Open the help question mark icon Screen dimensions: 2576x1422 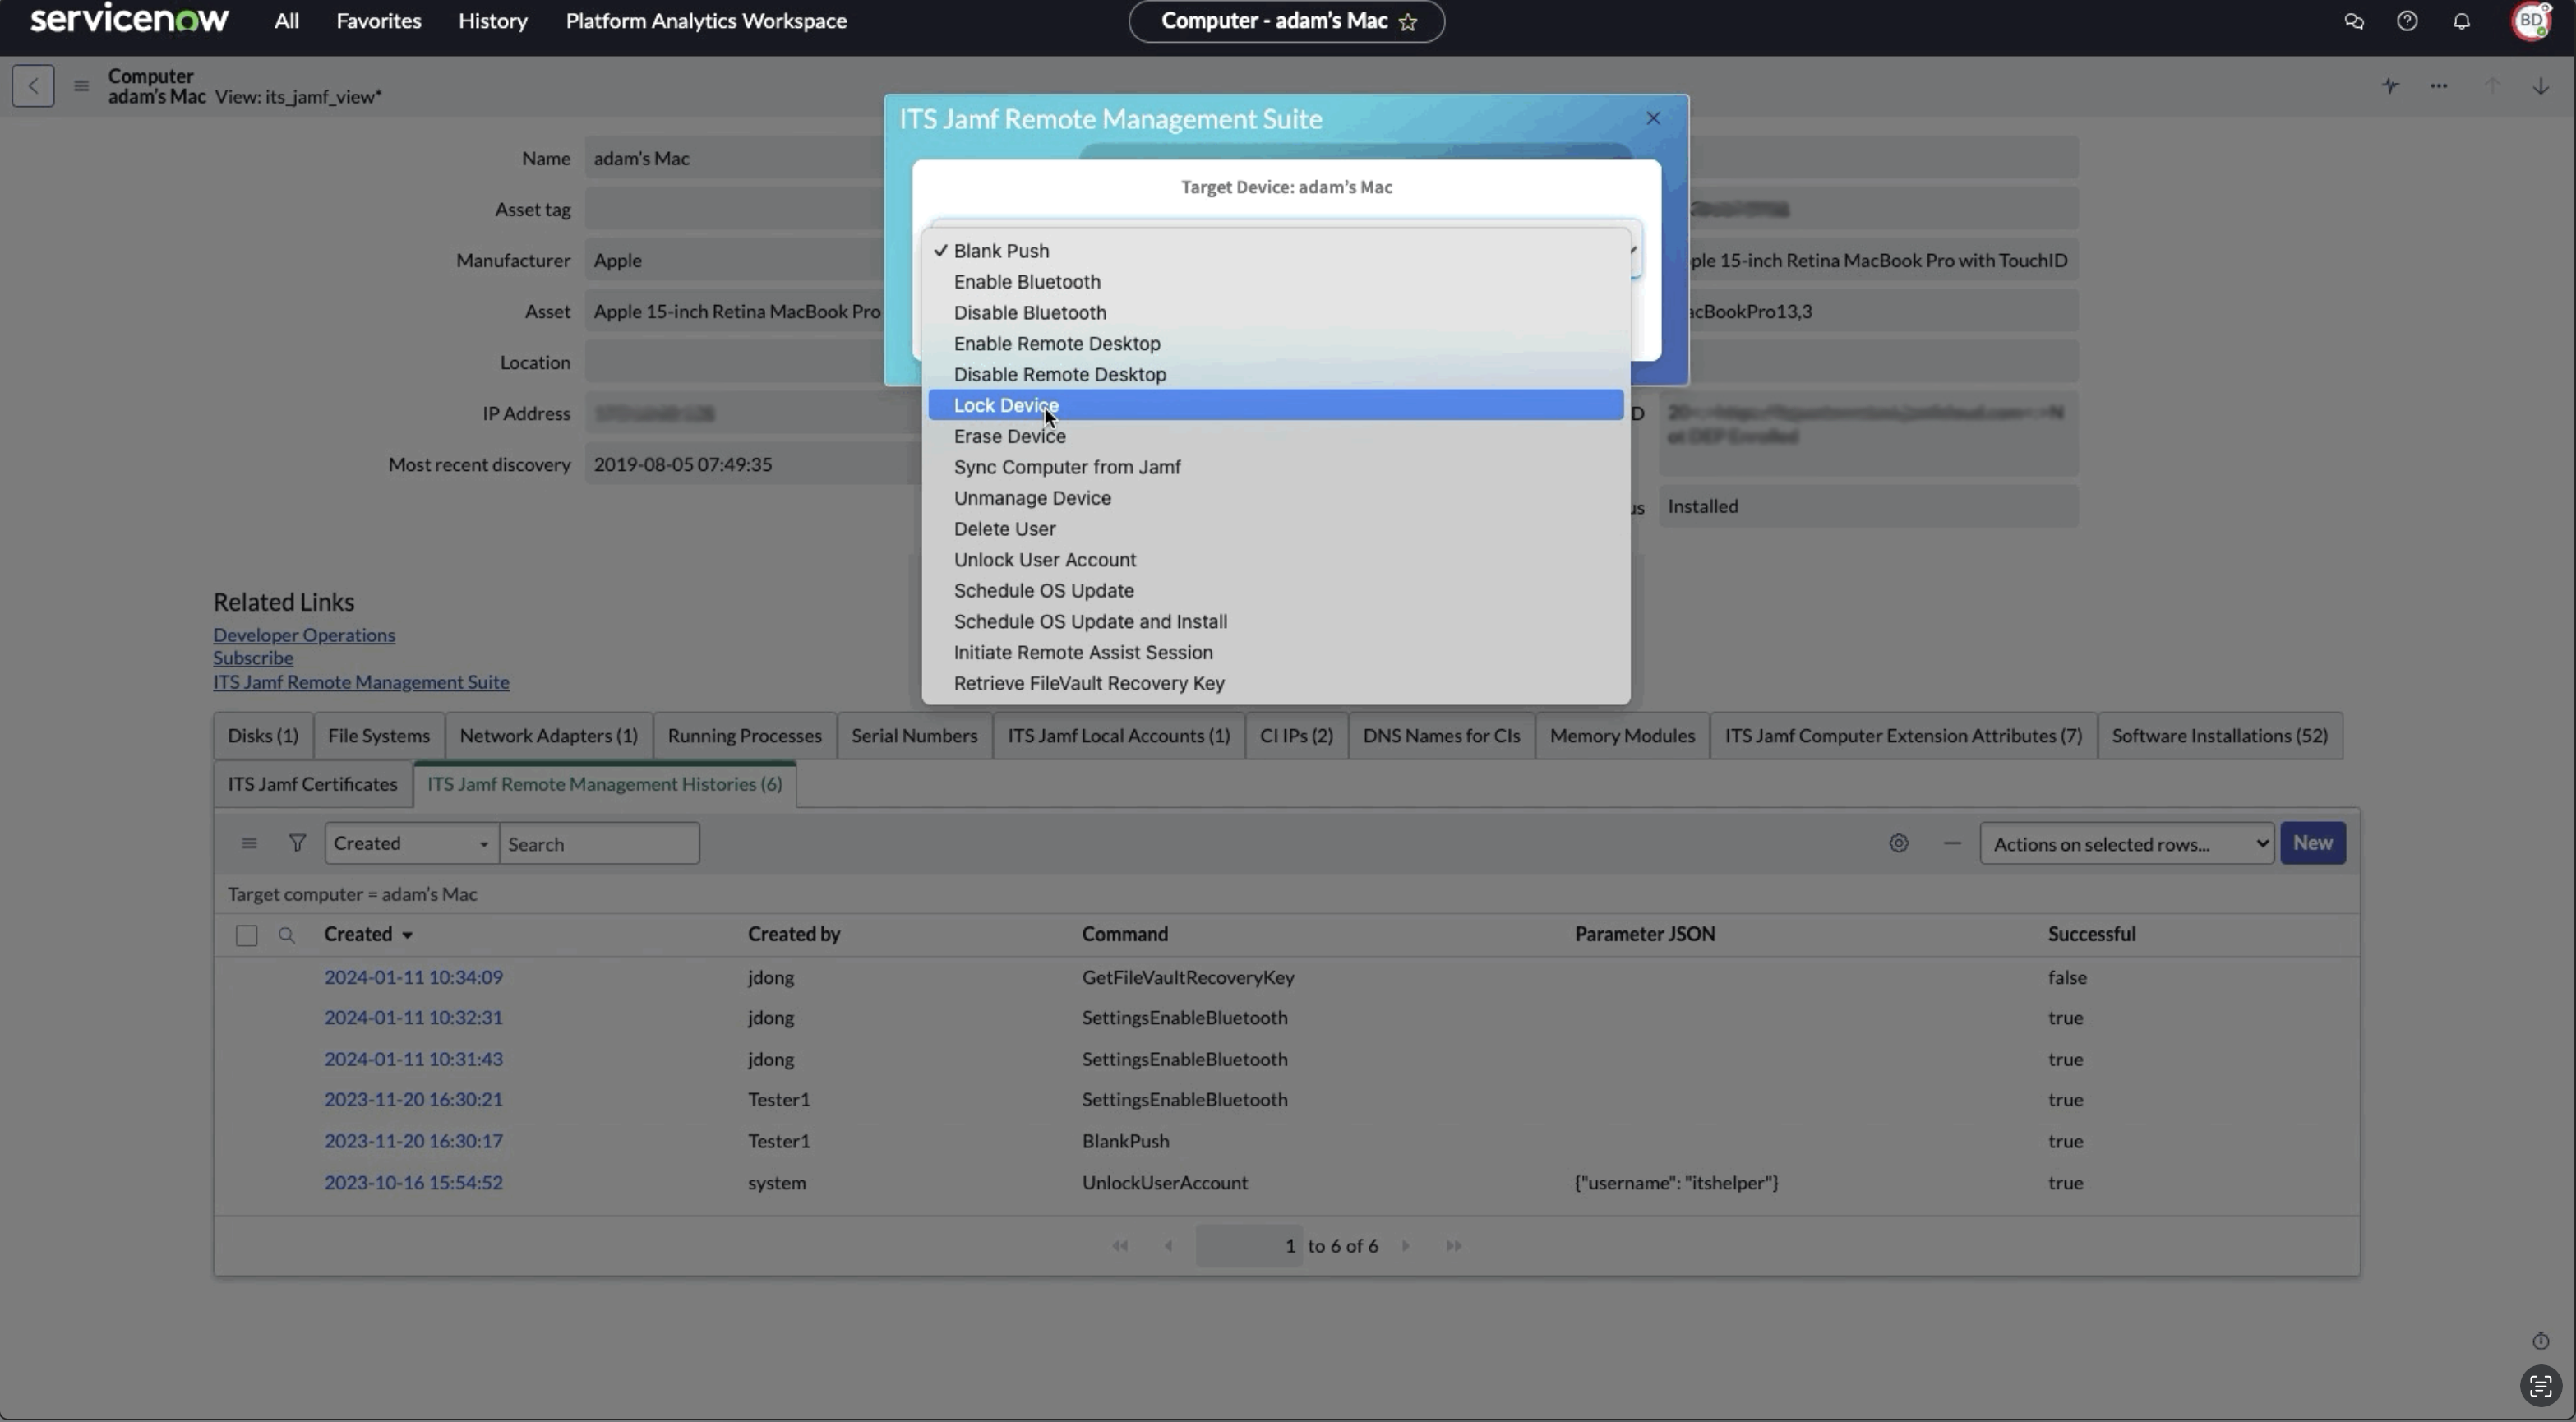click(x=2407, y=21)
